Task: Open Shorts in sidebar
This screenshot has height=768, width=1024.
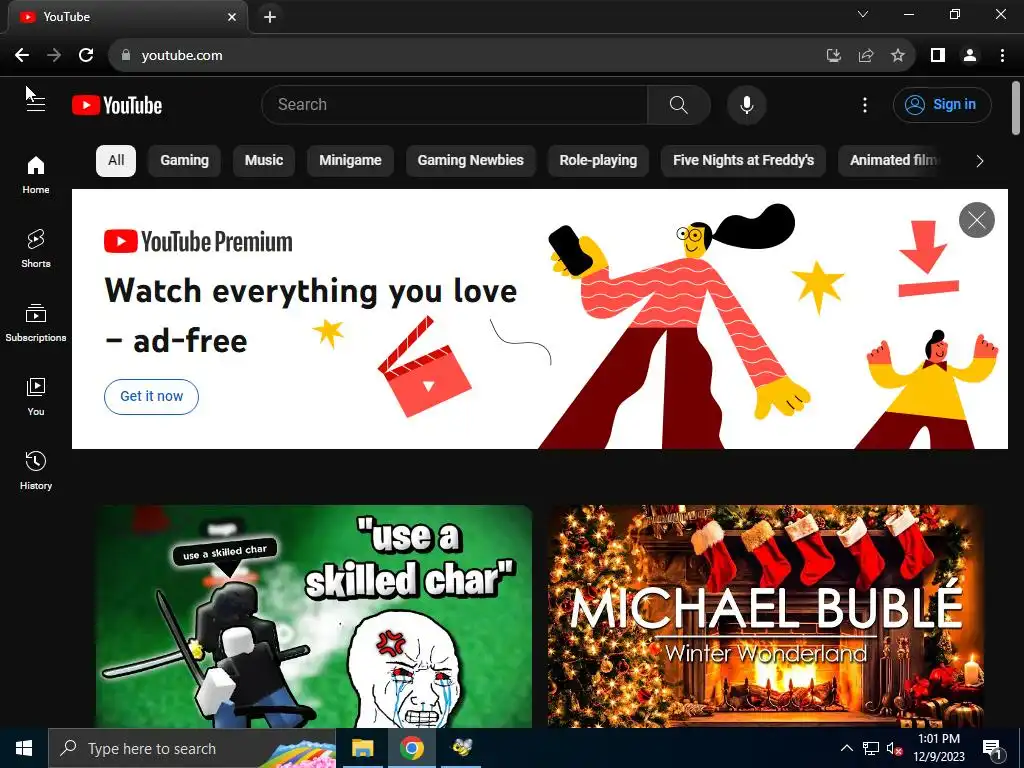Action: [36, 249]
